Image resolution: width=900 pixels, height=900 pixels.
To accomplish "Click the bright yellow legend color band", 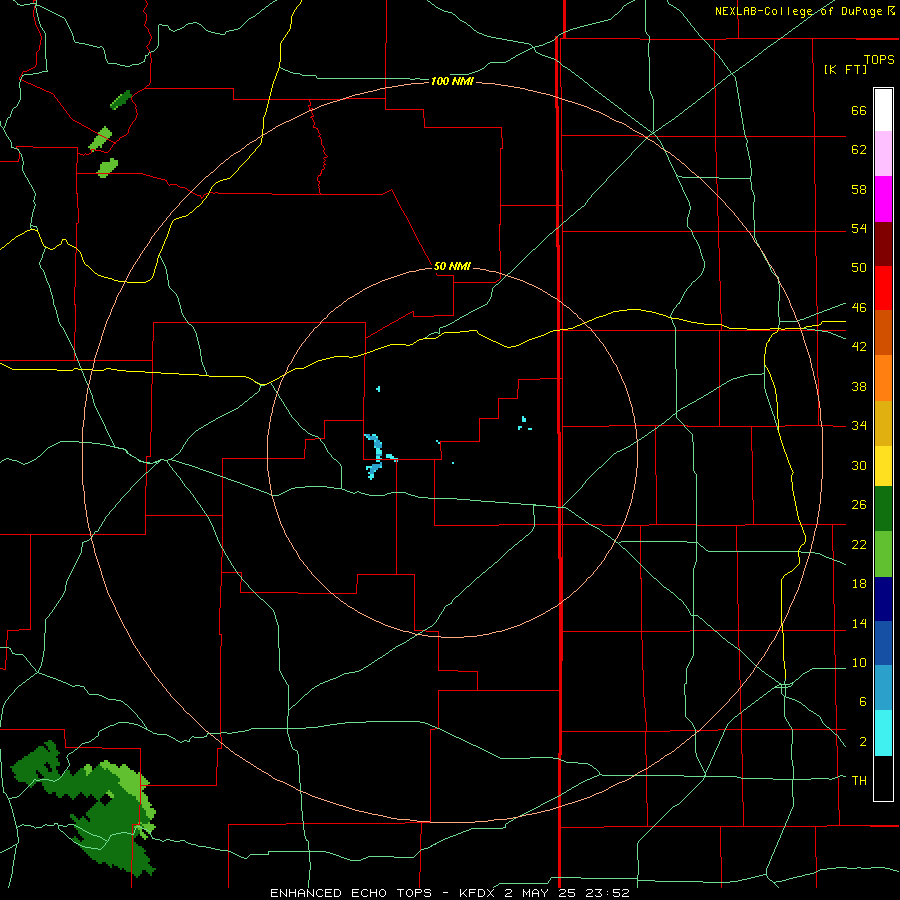I will pyautogui.click(x=883, y=466).
